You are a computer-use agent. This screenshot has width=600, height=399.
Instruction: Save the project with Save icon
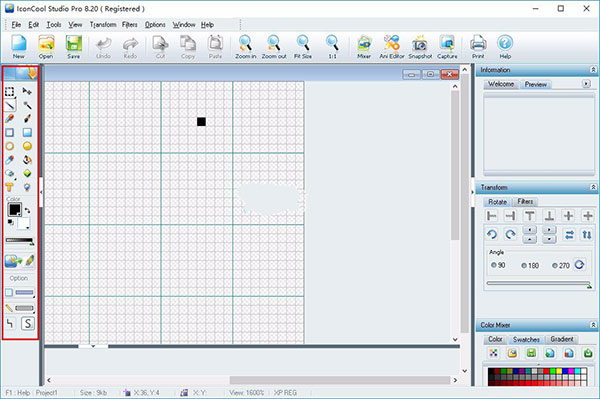(73, 47)
